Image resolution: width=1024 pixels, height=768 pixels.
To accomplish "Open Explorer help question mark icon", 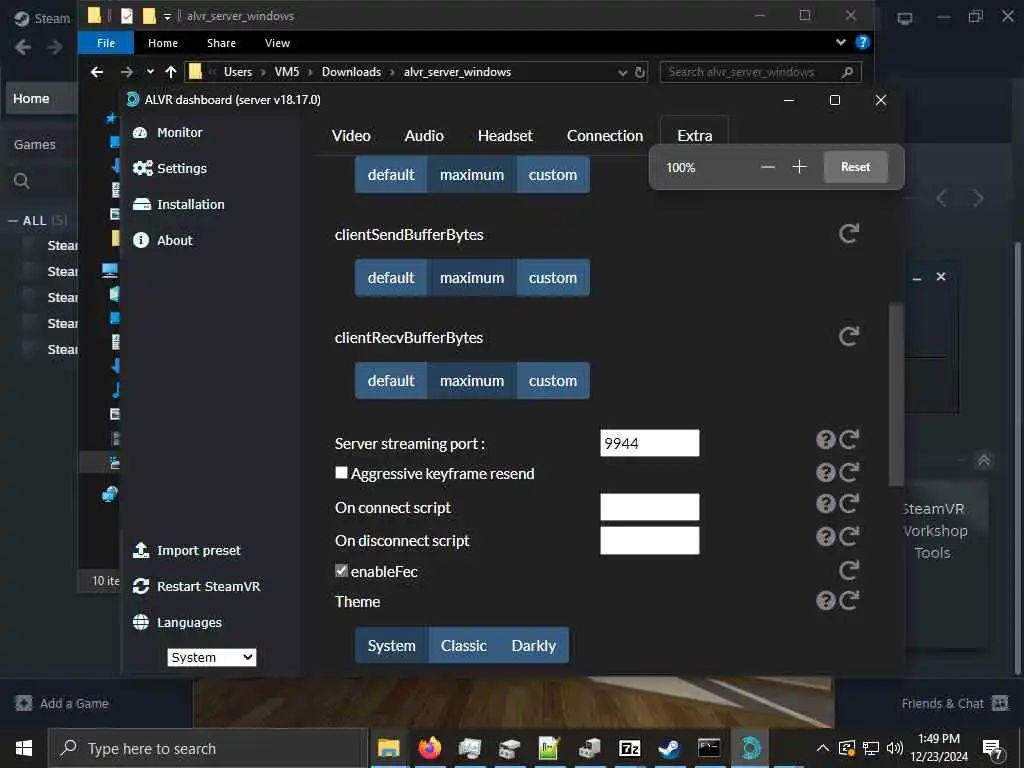I will [x=863, y=42].
